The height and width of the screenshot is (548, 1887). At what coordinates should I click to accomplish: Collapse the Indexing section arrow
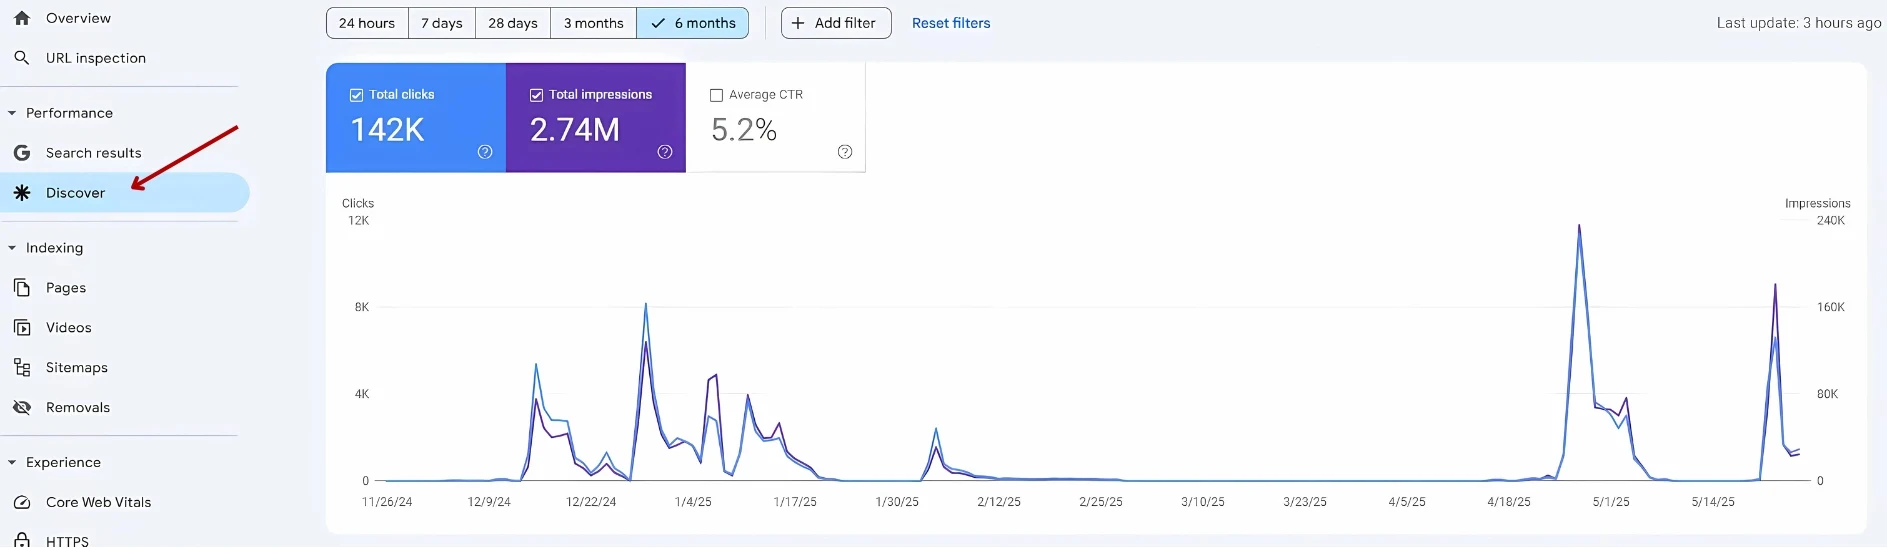tap(12, 248)
